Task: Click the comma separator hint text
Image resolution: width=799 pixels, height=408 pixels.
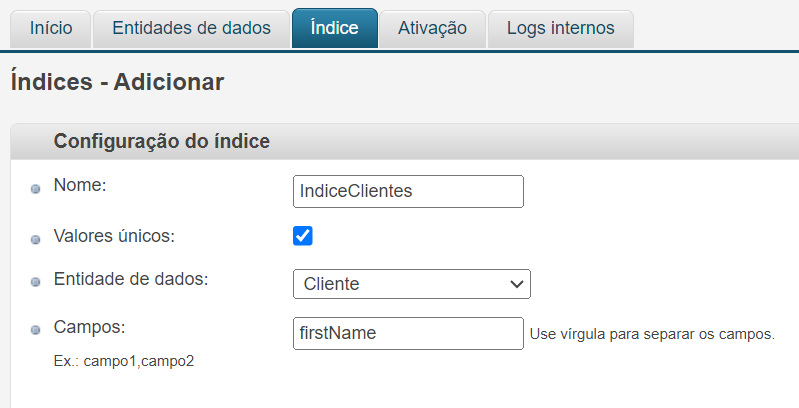Action: click(x=652, y=334)
